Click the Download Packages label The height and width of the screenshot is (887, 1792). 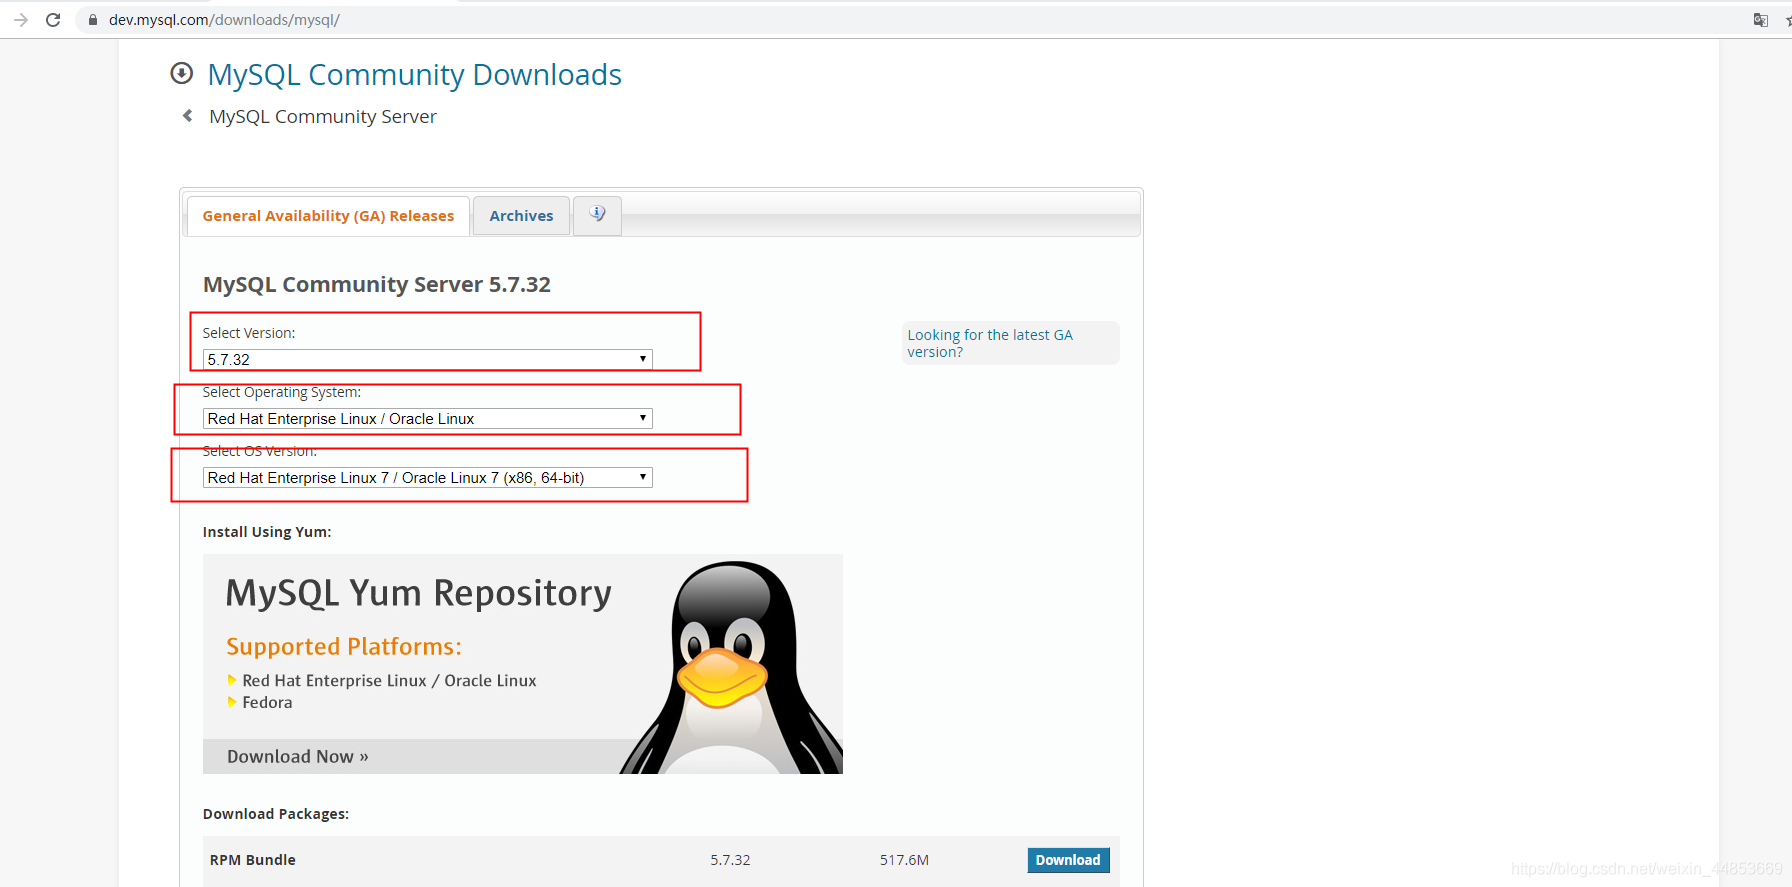pos(276,814)
